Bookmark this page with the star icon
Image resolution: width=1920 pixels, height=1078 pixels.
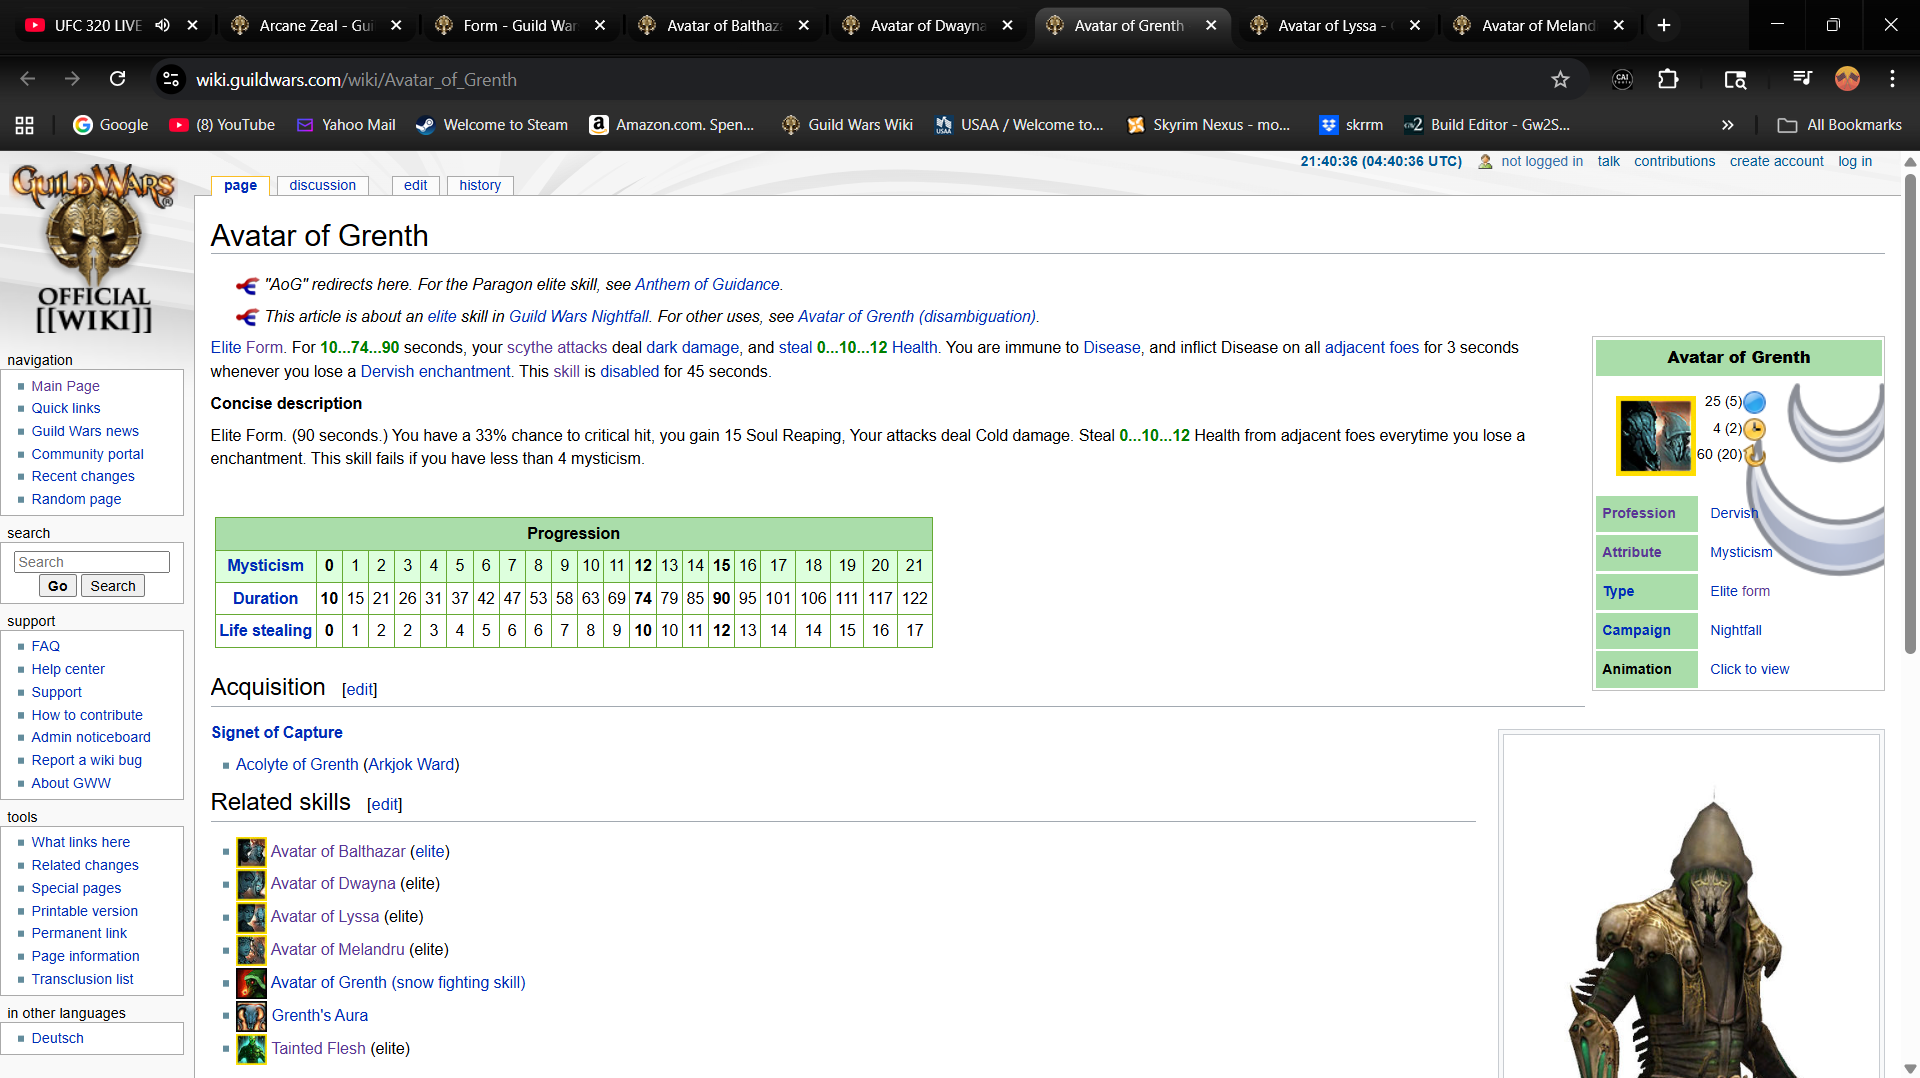click(1560, 80)
